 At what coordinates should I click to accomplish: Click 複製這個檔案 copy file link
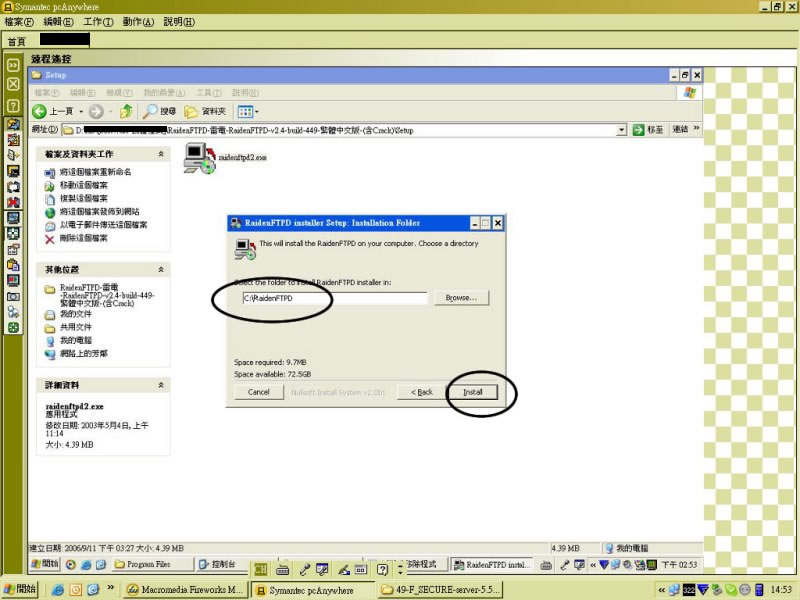84,198
